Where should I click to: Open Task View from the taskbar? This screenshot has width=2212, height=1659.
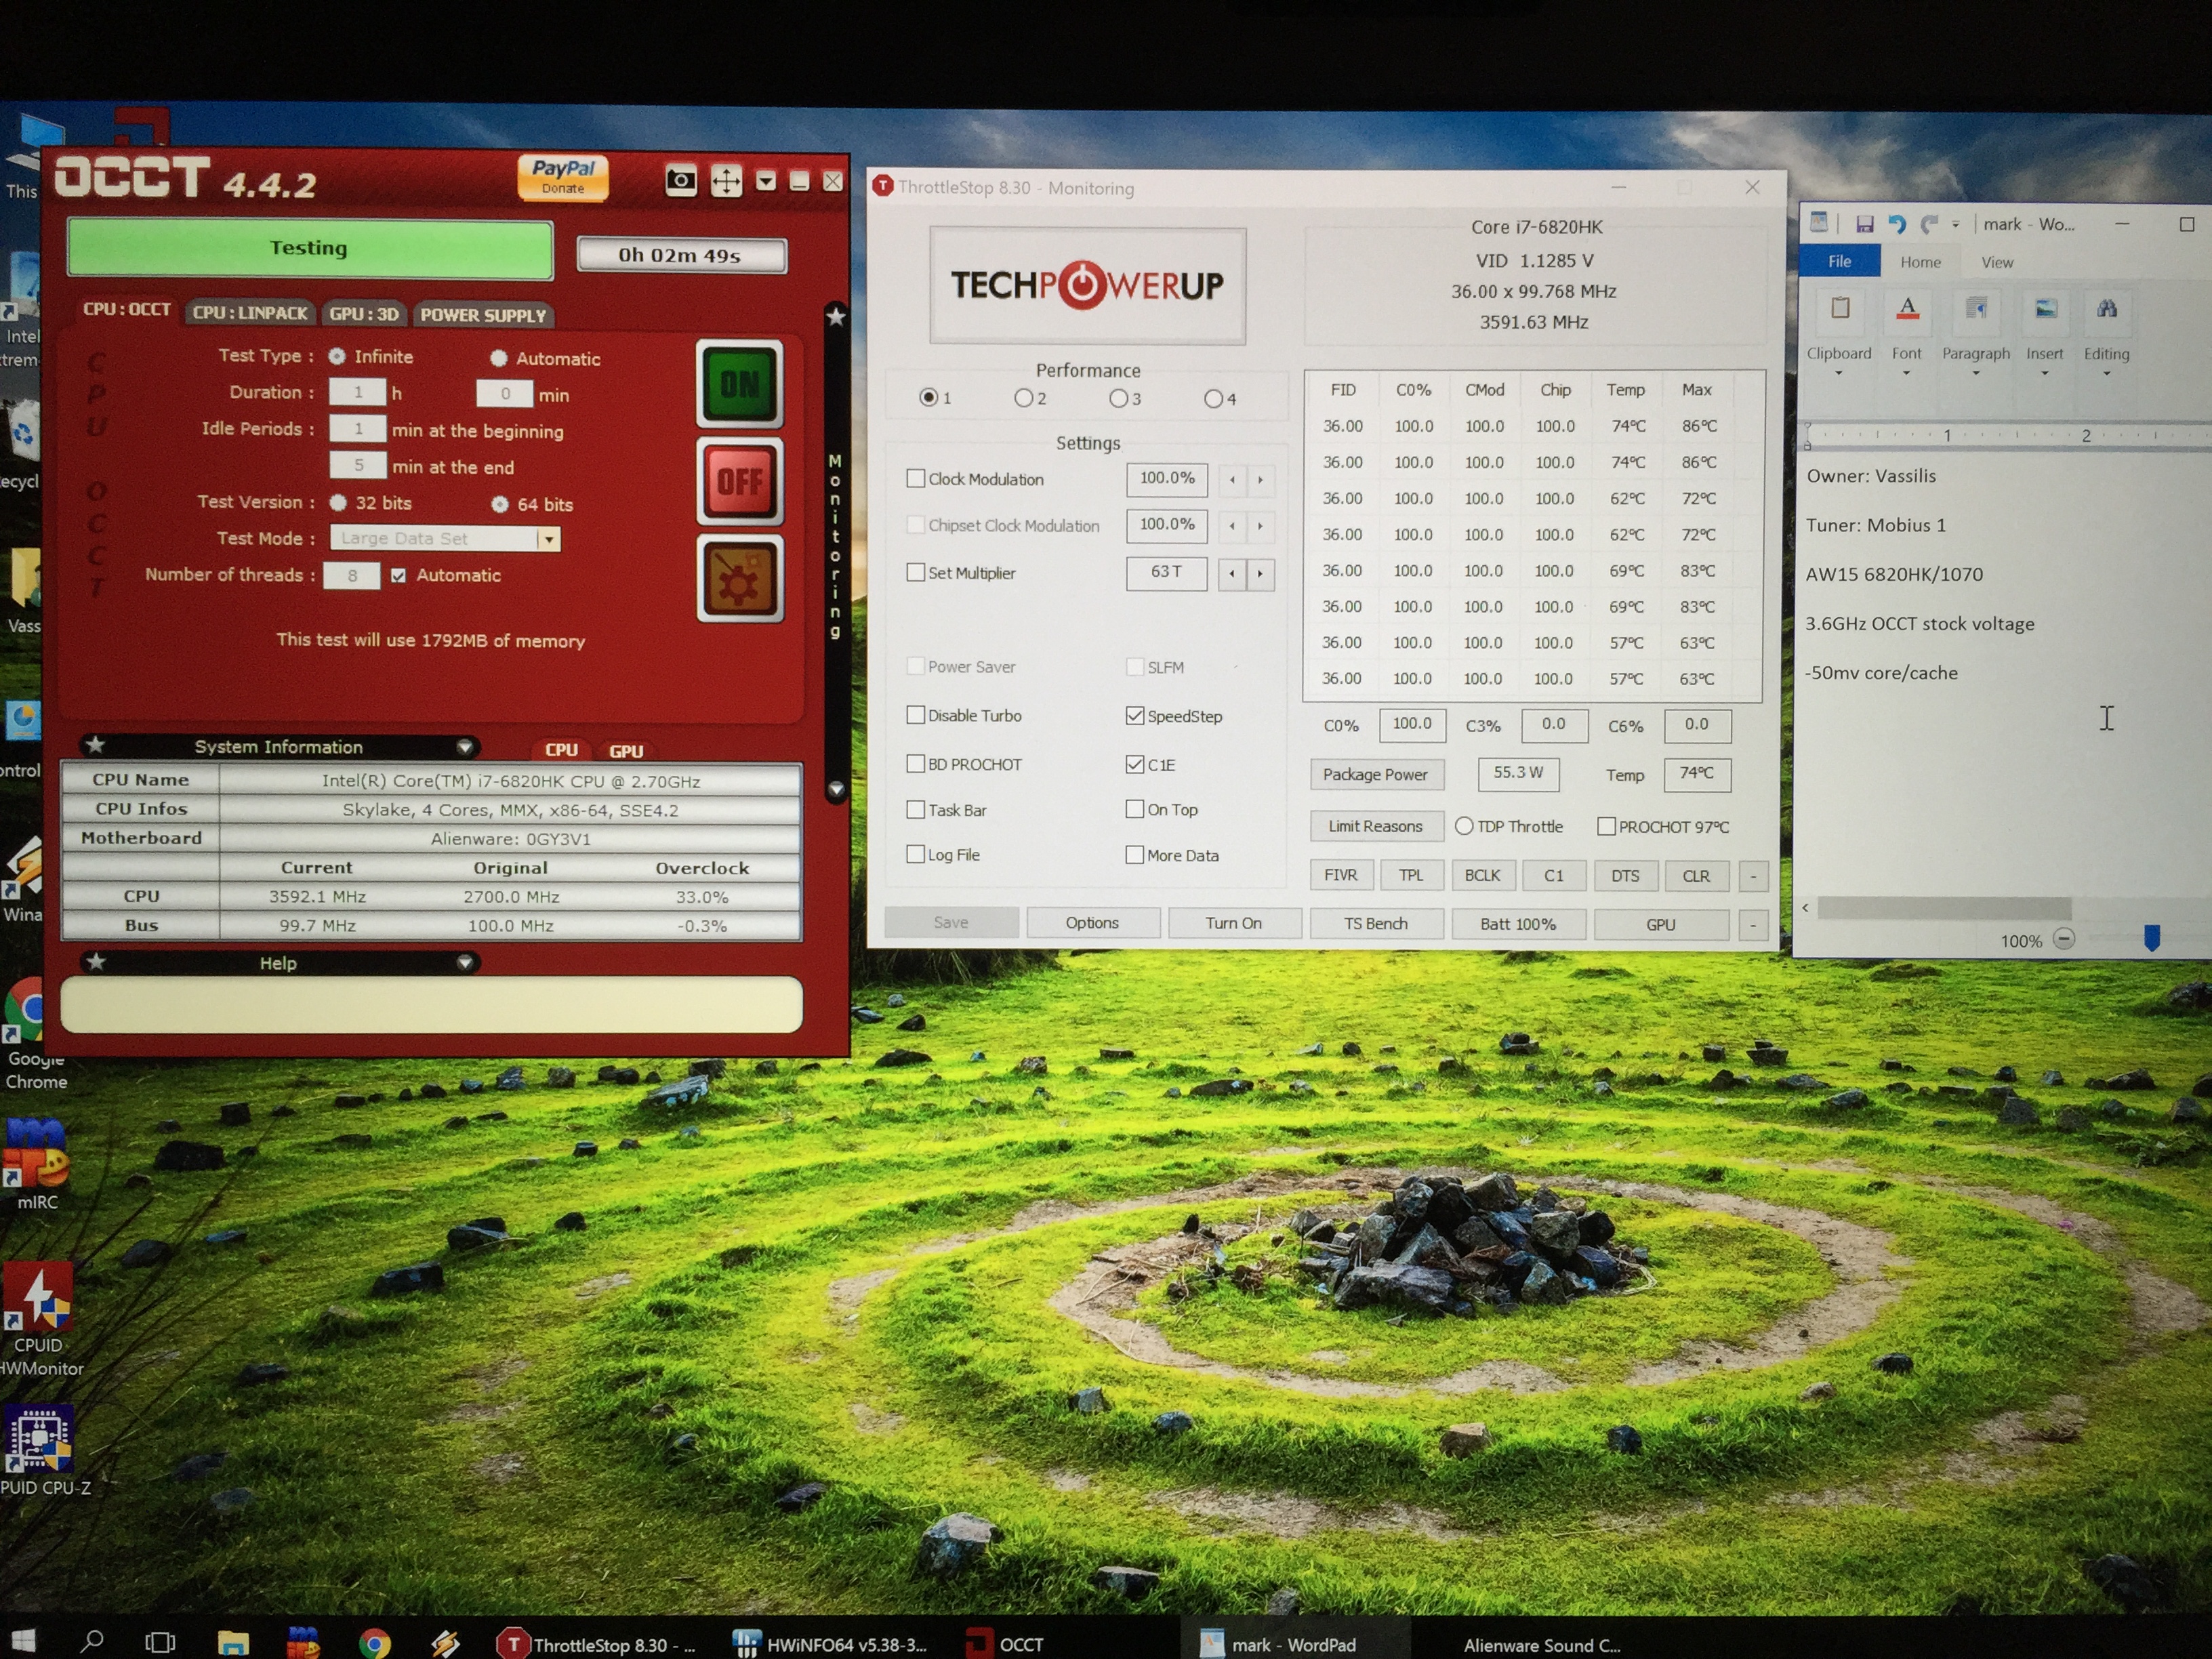(160, 1642)
